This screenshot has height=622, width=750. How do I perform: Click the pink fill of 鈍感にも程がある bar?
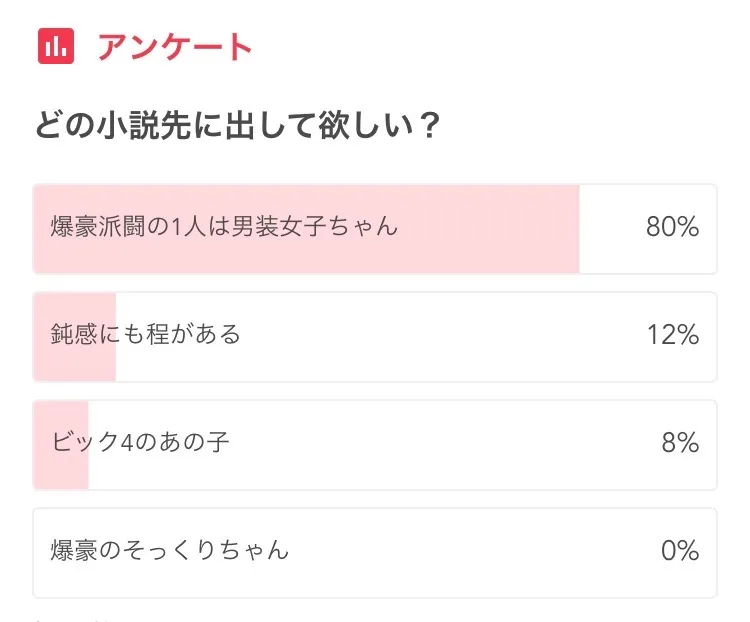pyautogui.click(x=75, y=337)
